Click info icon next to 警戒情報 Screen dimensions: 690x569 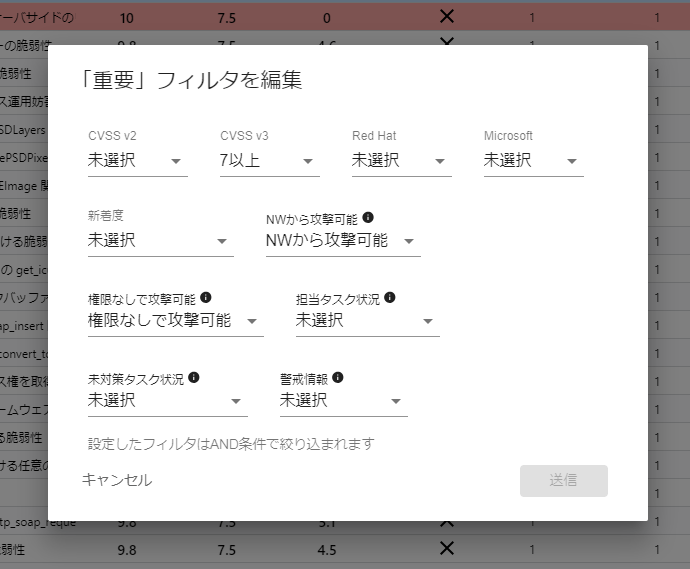tap(338, 378)
